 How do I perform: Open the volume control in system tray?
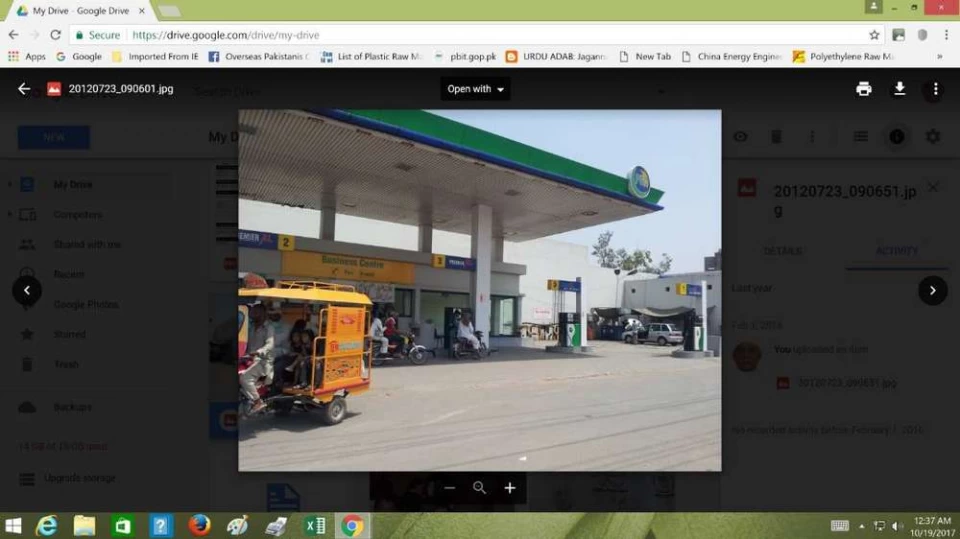[898, 526]
